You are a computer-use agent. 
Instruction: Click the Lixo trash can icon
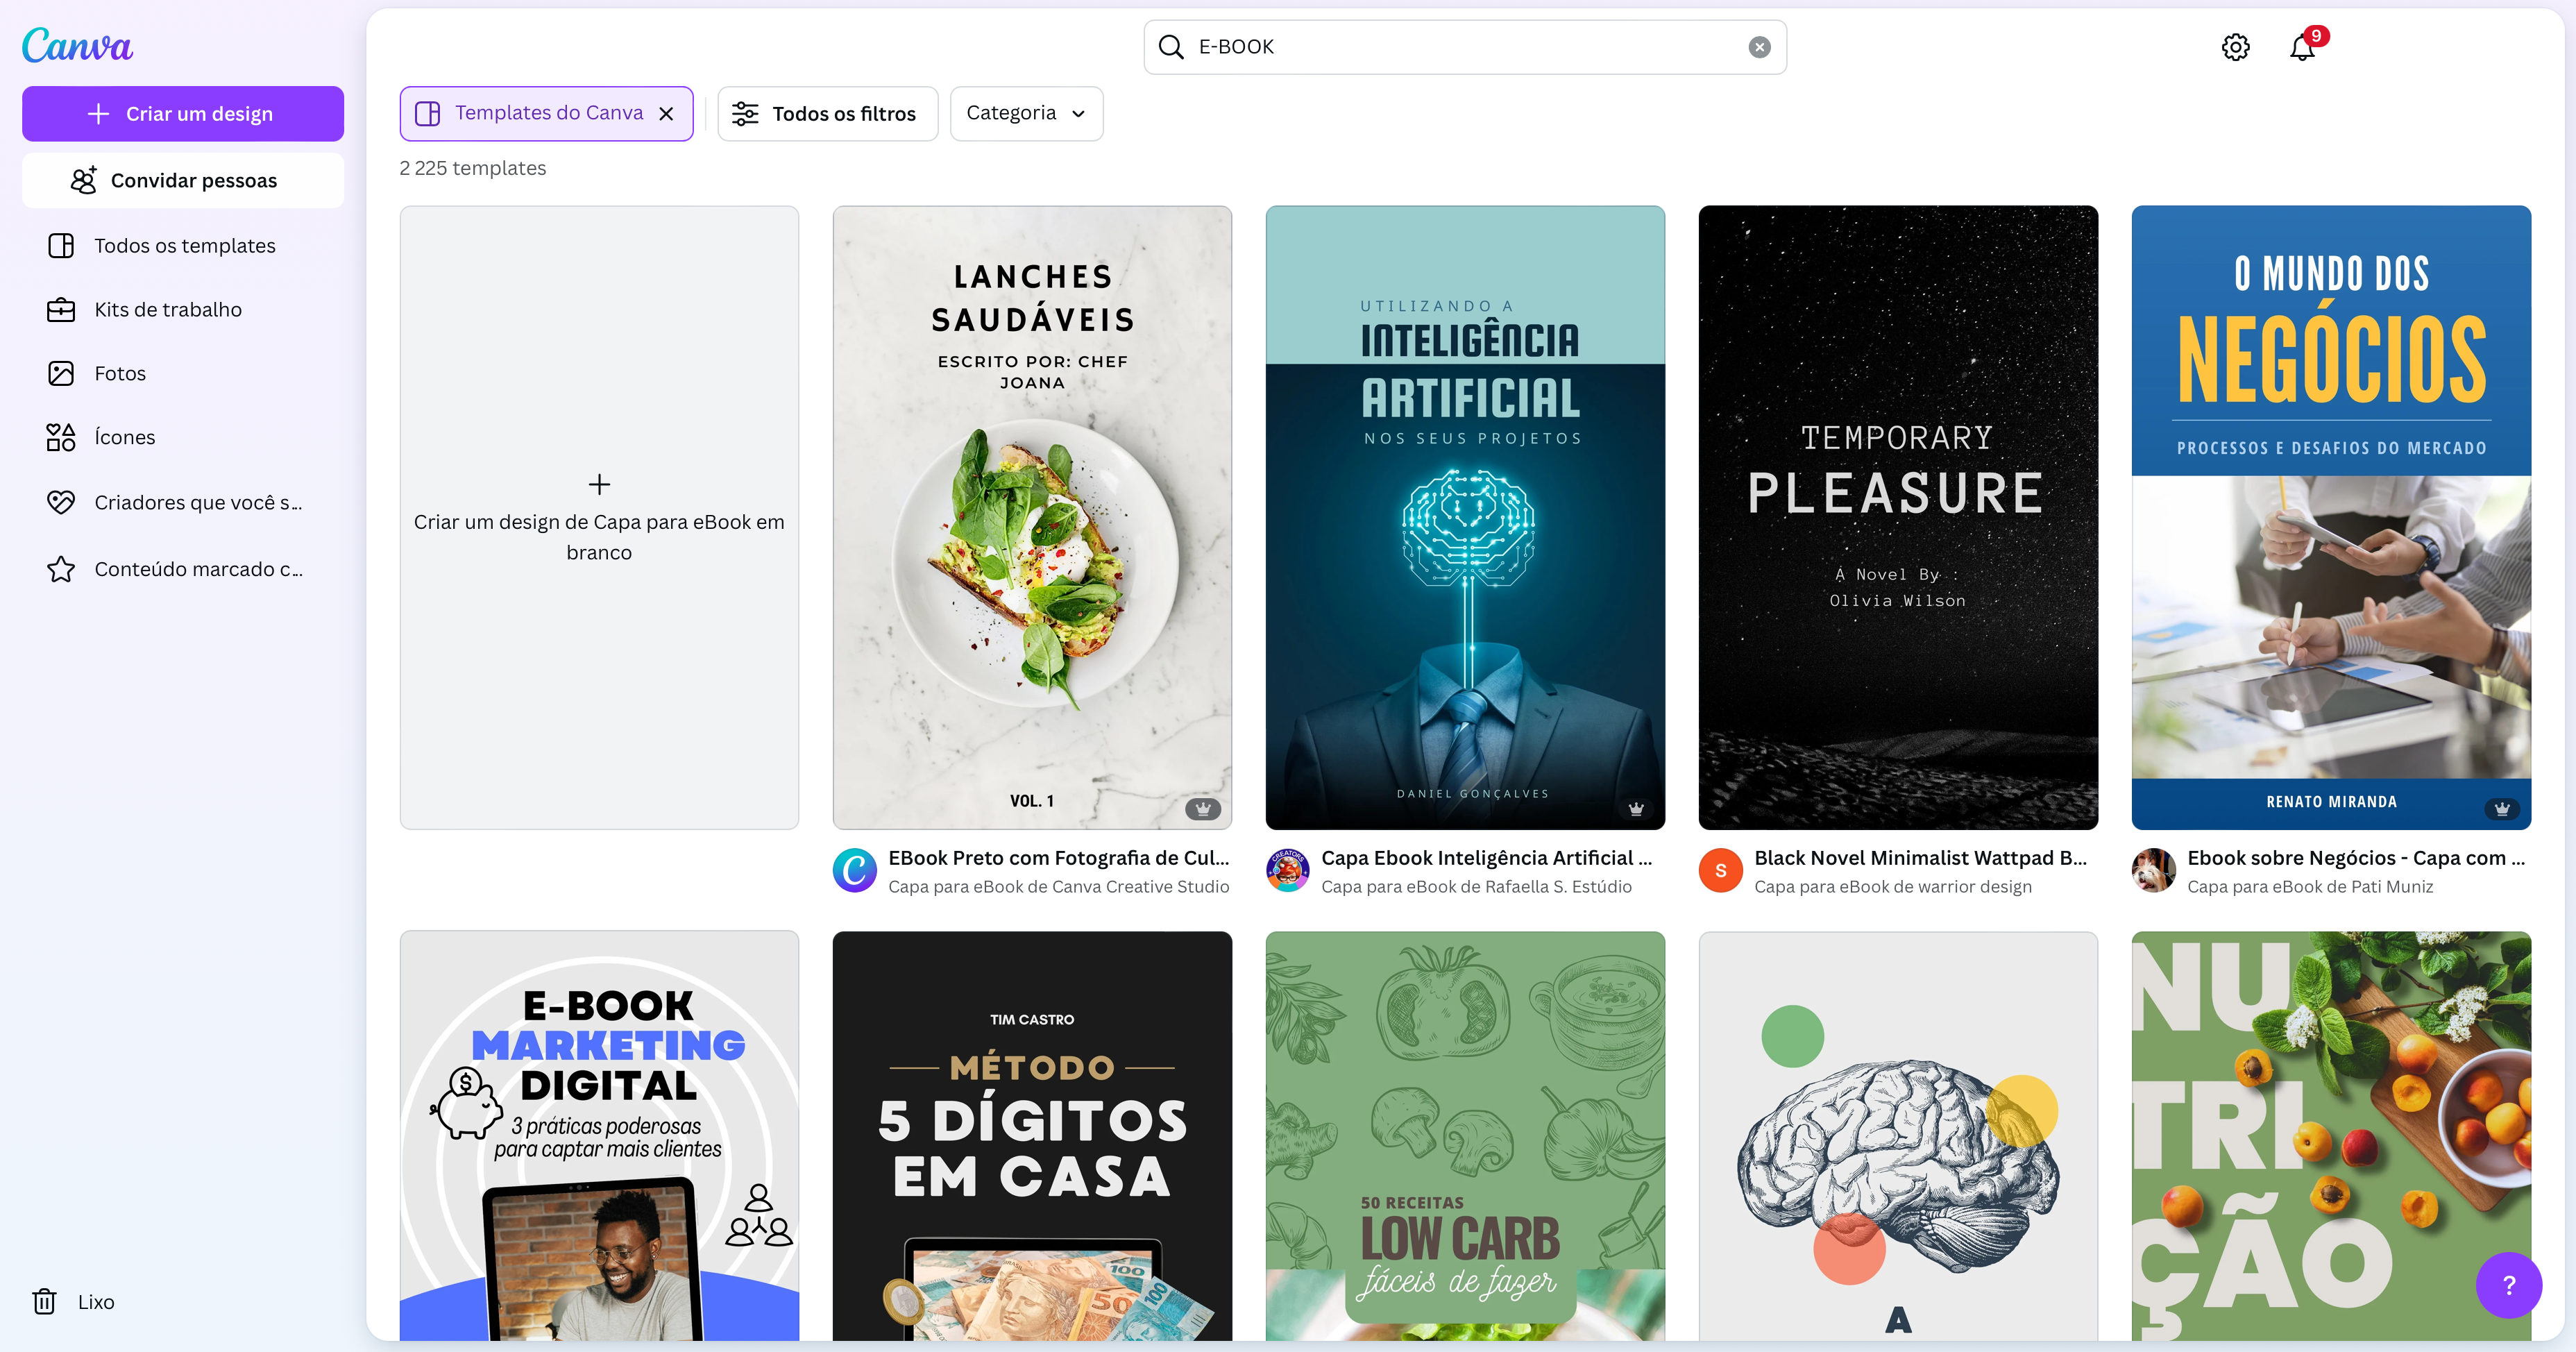pos(45,1301)
